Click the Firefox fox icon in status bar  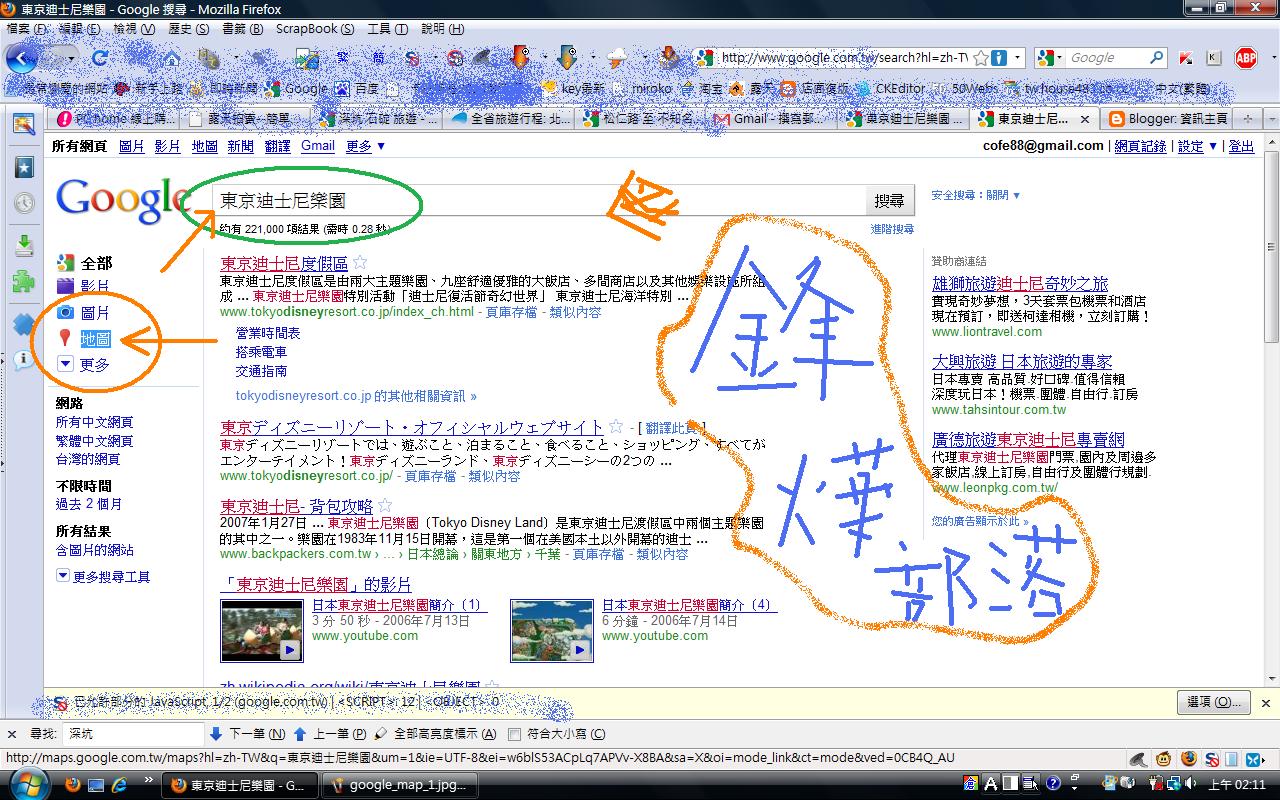pyautogui.click(x=1189, y=759)
